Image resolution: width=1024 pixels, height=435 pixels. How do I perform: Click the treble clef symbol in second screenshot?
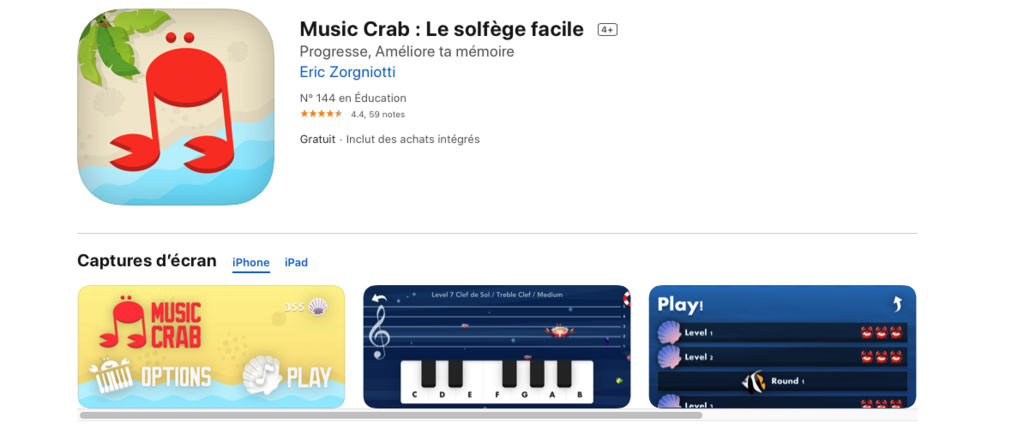click(x=379, y=332)
